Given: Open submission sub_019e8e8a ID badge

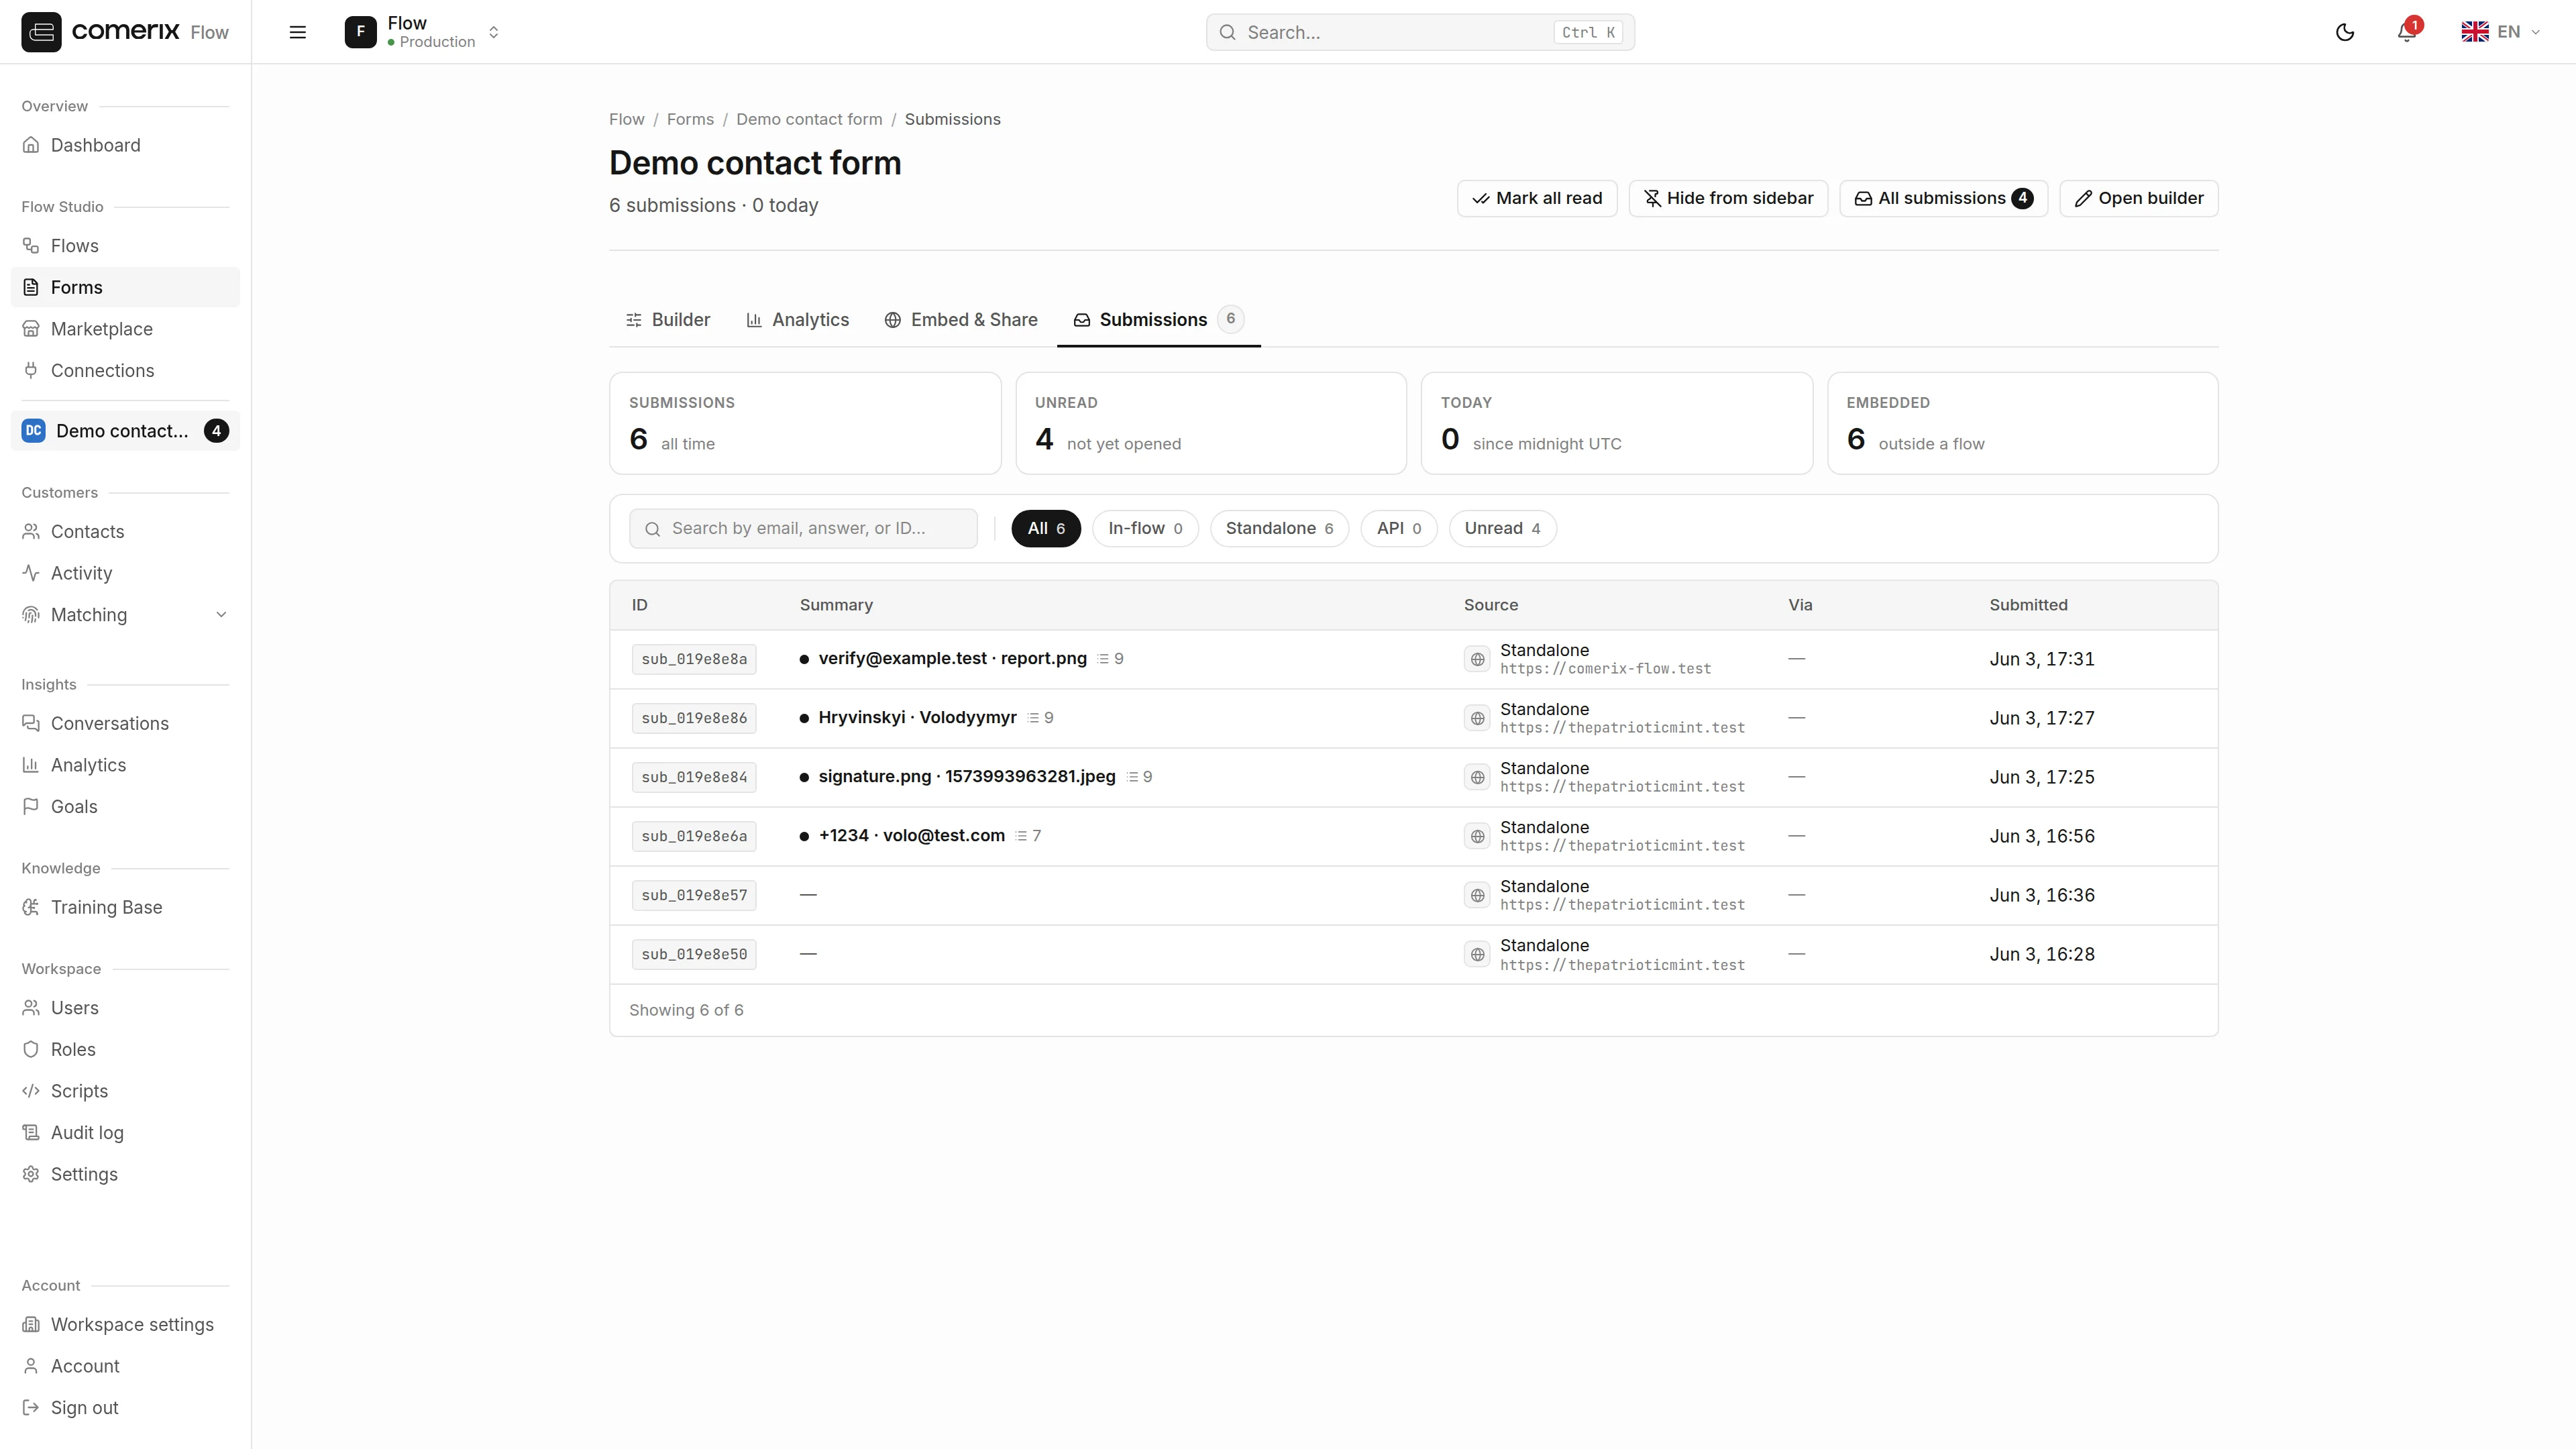Looking at the screenshot, I should click(x=694, y=660).
